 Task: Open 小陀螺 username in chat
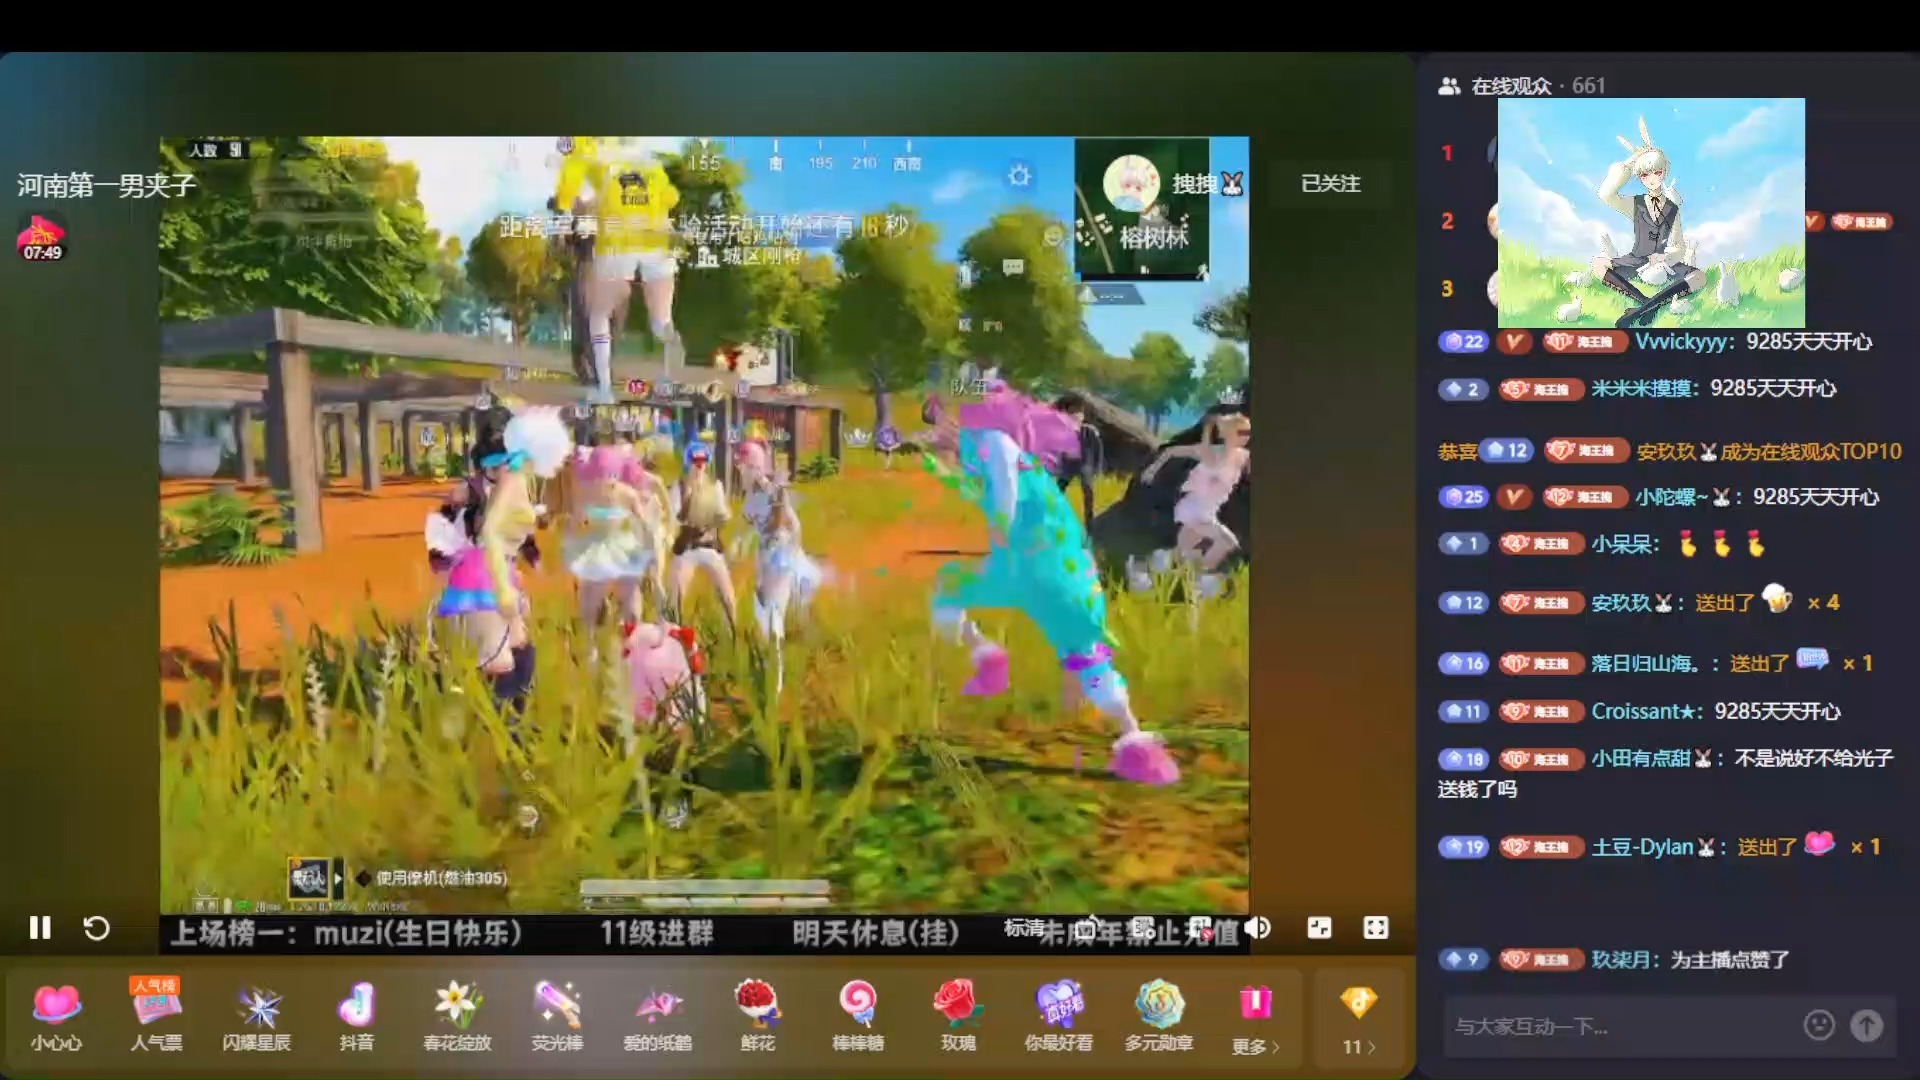(1683, 497)
